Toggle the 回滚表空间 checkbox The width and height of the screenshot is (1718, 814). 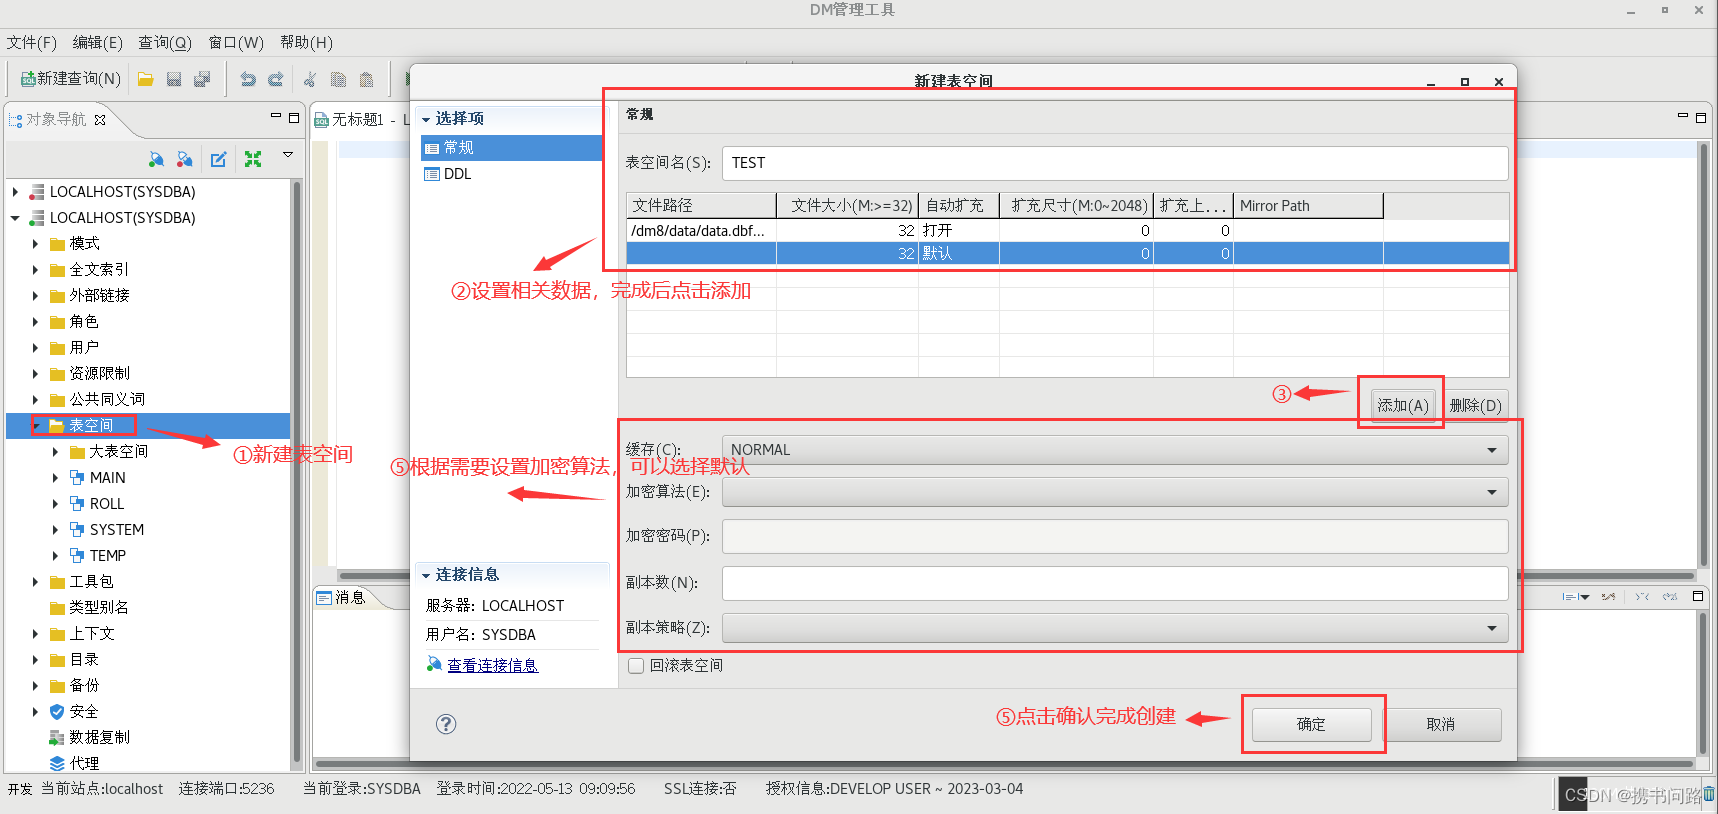click(x=635, y=666)
